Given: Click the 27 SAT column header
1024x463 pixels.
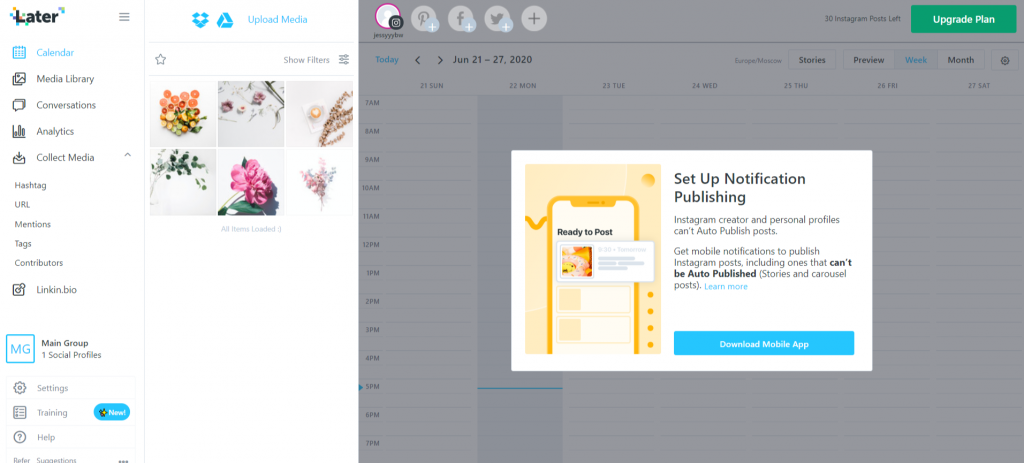Looking at the screenshot, I should click(x=980, y=86).
